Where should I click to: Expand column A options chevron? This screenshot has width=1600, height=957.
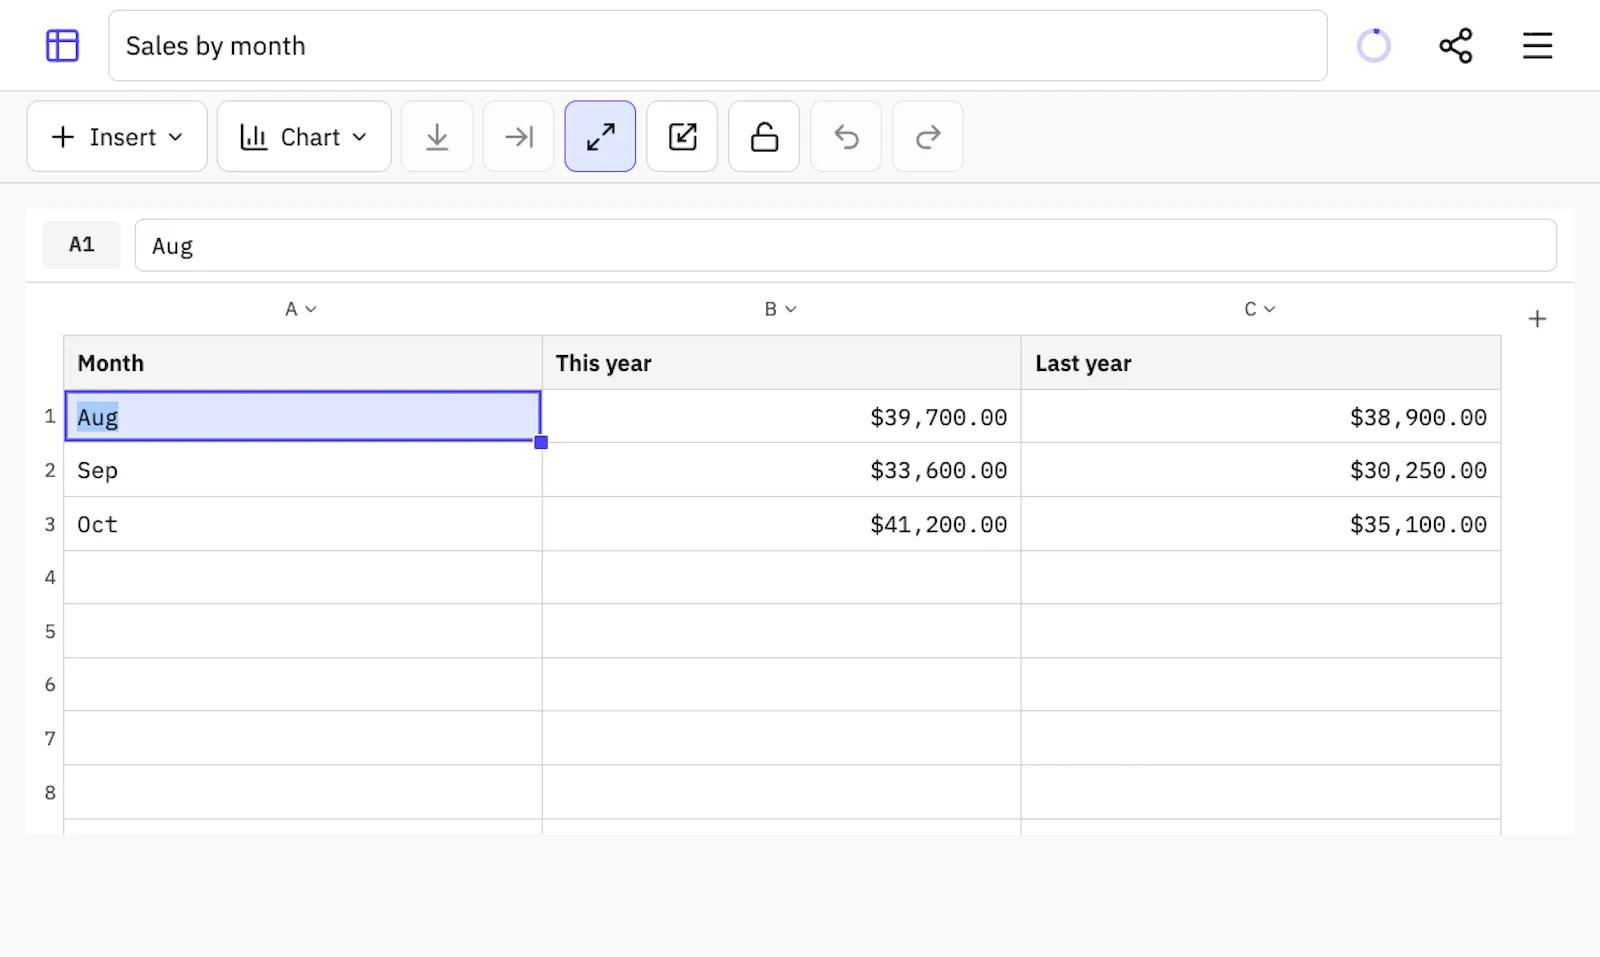pyautogui.click(x=311, y=309)
